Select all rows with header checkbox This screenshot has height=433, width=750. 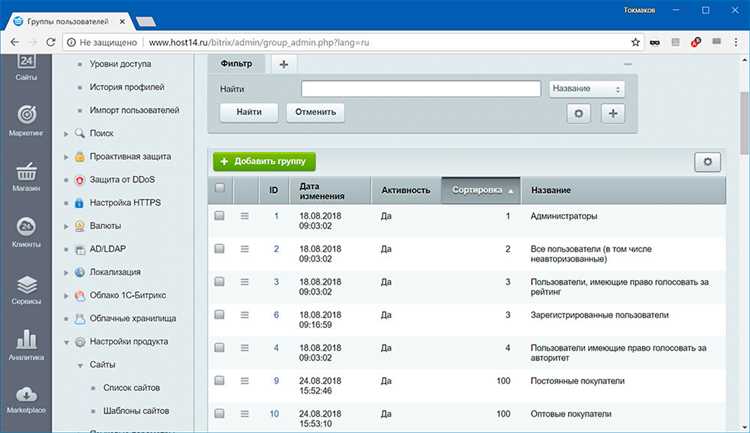point(220,188)
